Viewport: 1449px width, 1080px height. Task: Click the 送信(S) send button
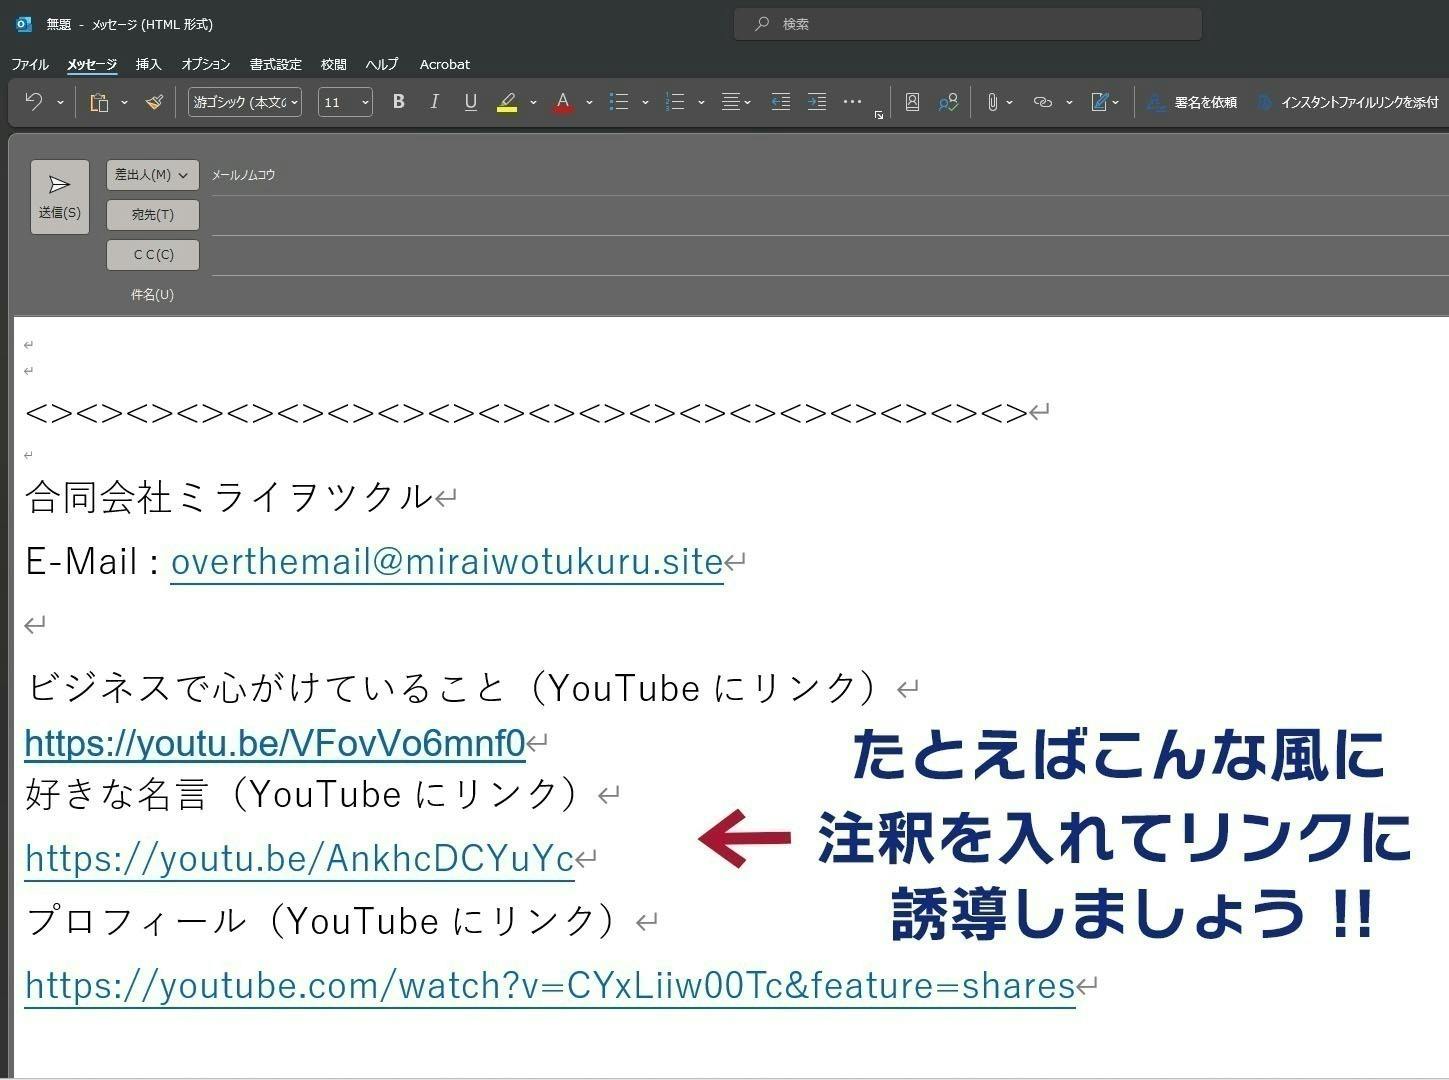point(60,197)
